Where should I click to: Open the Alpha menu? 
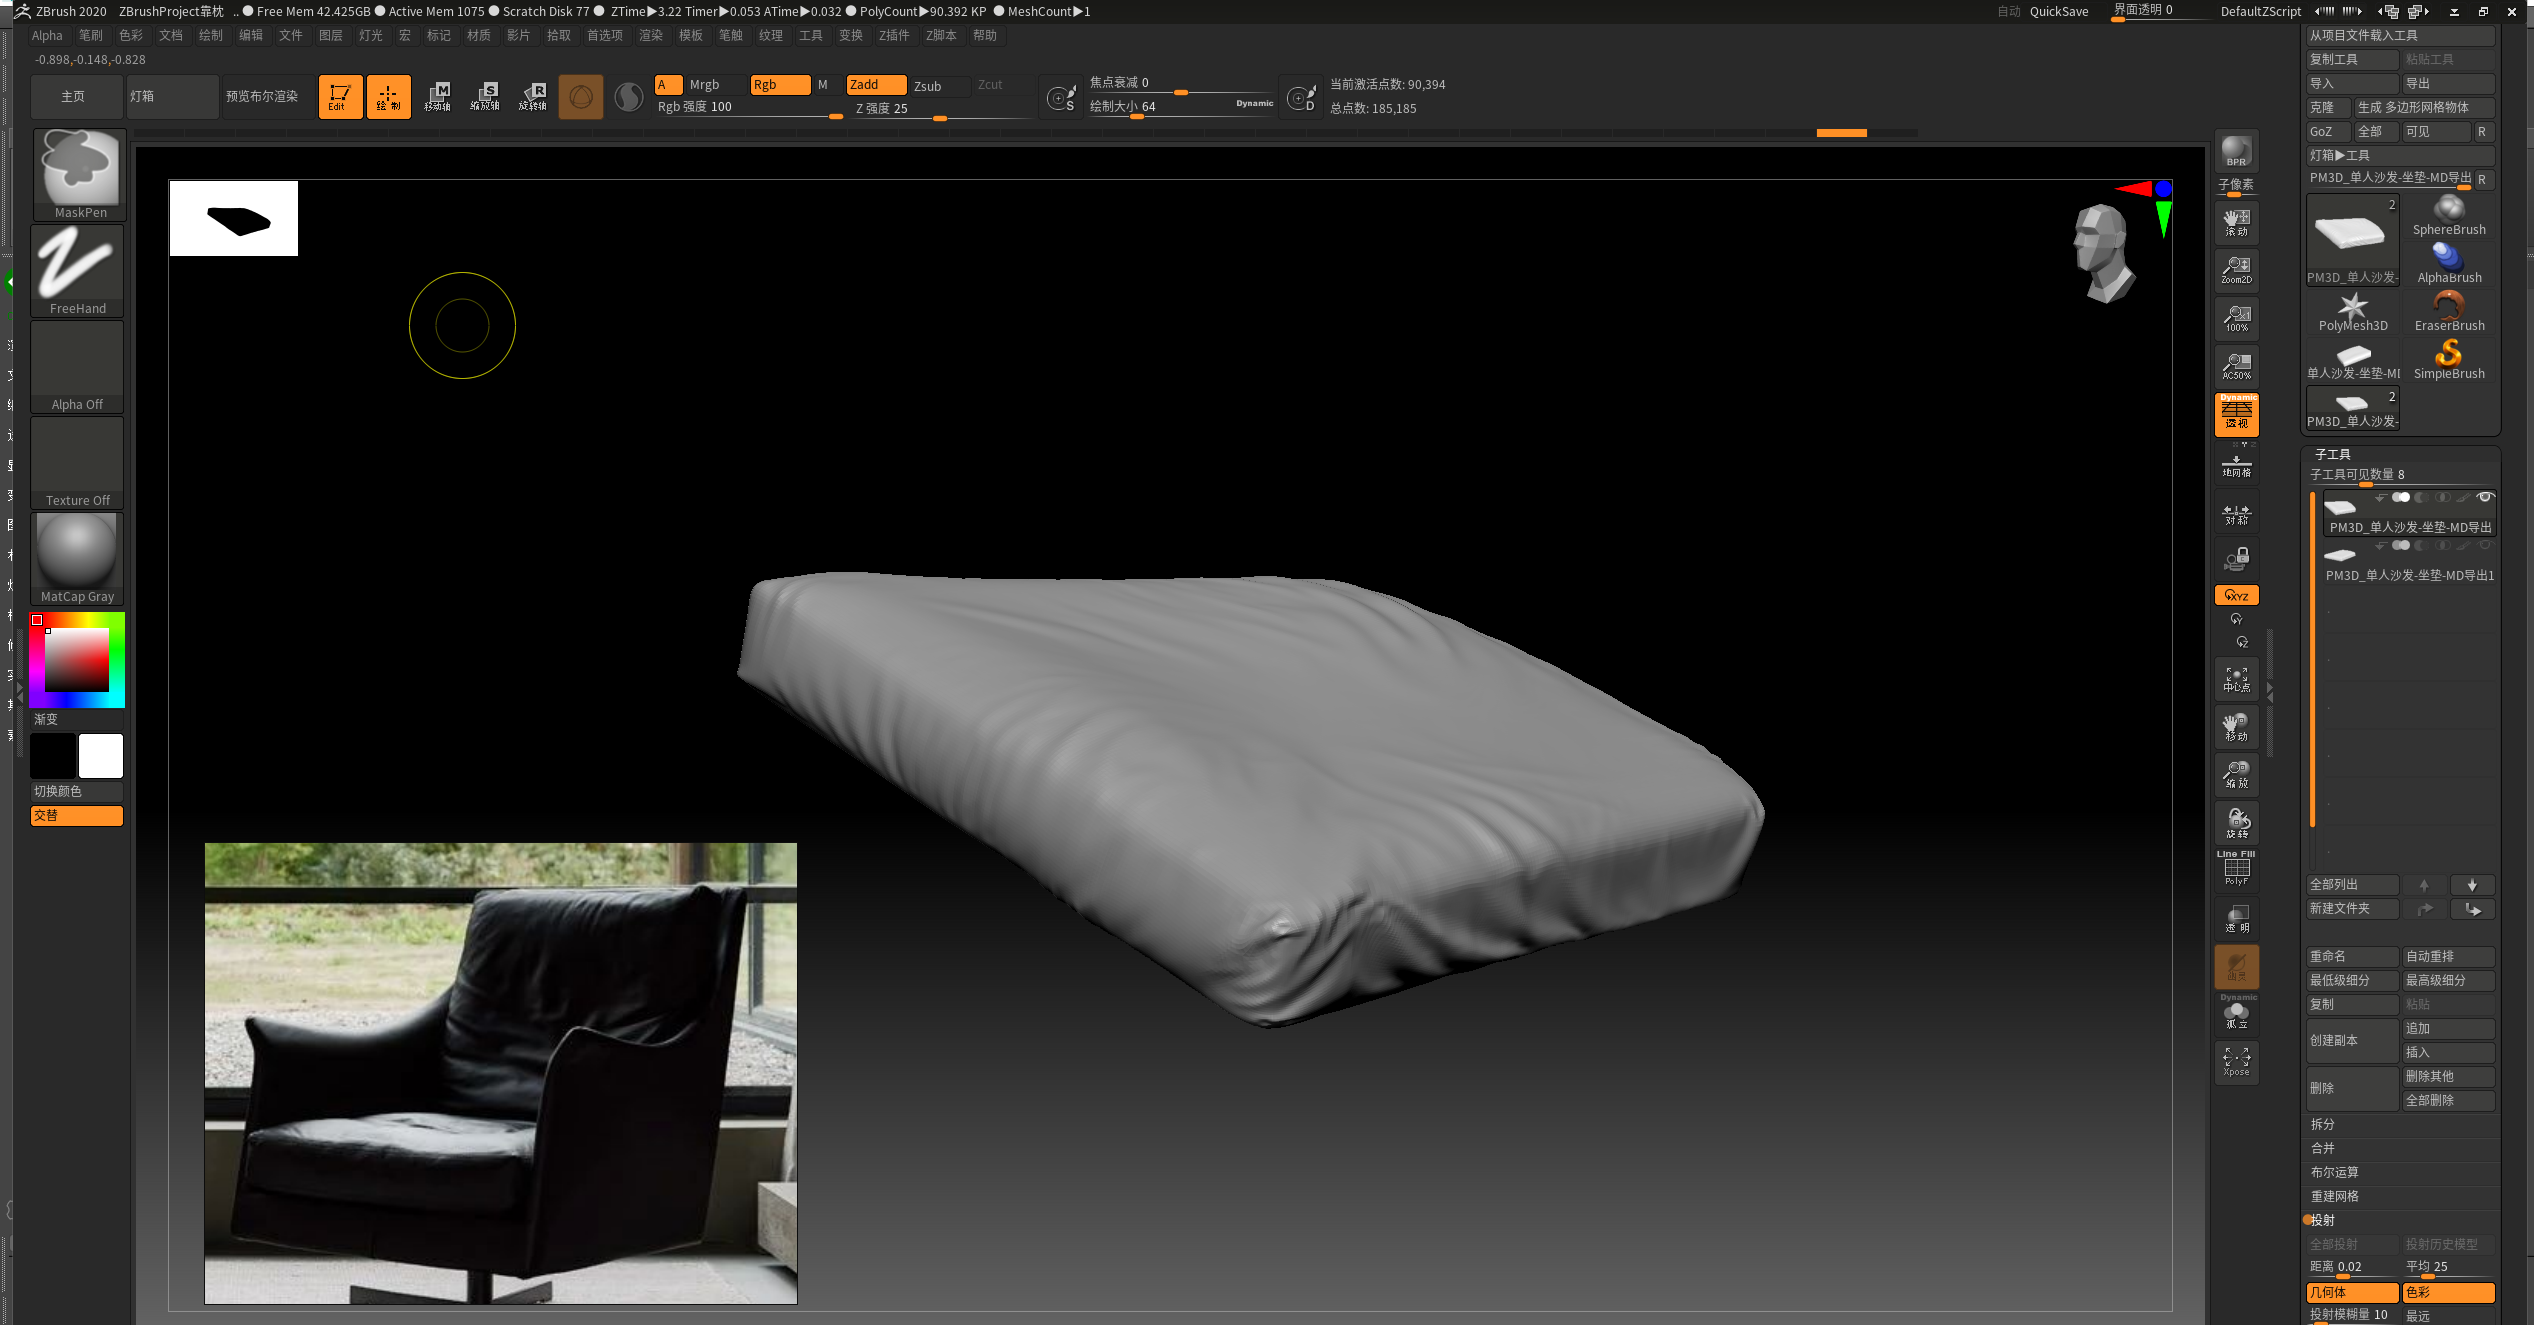pyautogui.click(x=47, y=35)
